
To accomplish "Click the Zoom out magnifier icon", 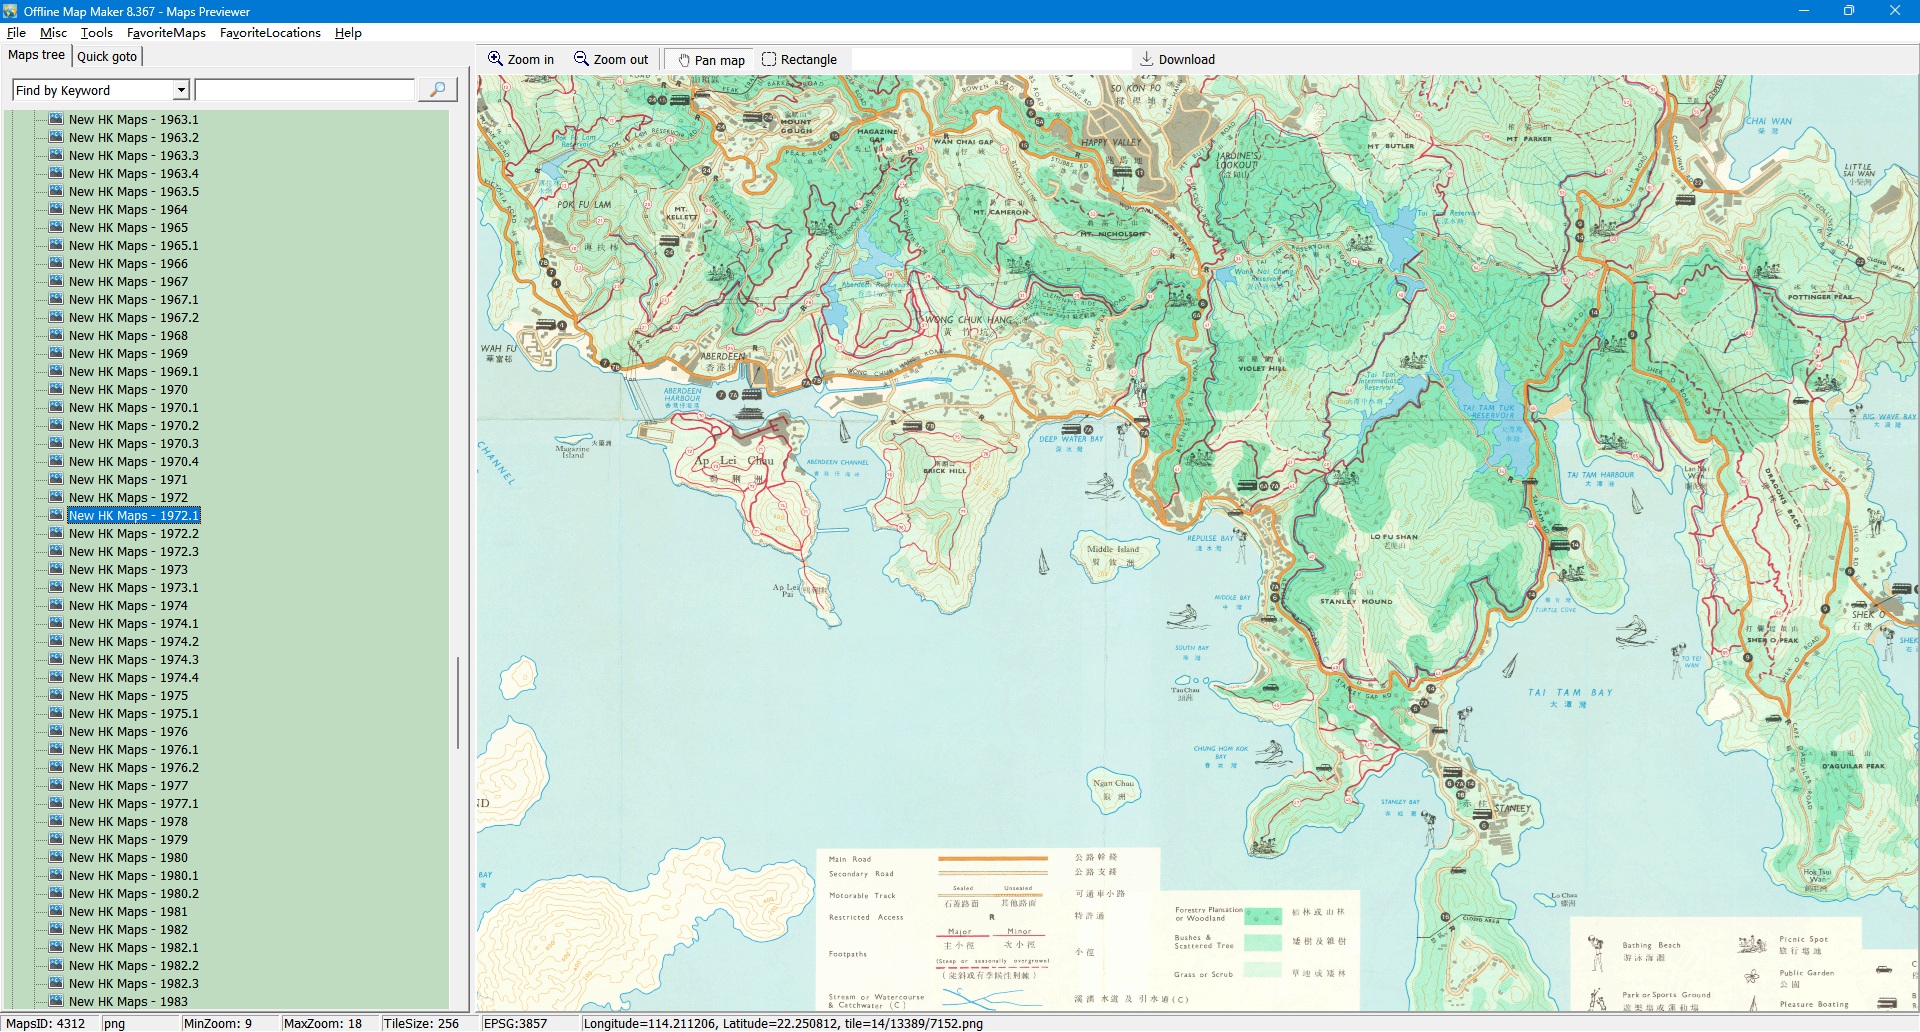I will pyautogui.click(x=581, y=59).
